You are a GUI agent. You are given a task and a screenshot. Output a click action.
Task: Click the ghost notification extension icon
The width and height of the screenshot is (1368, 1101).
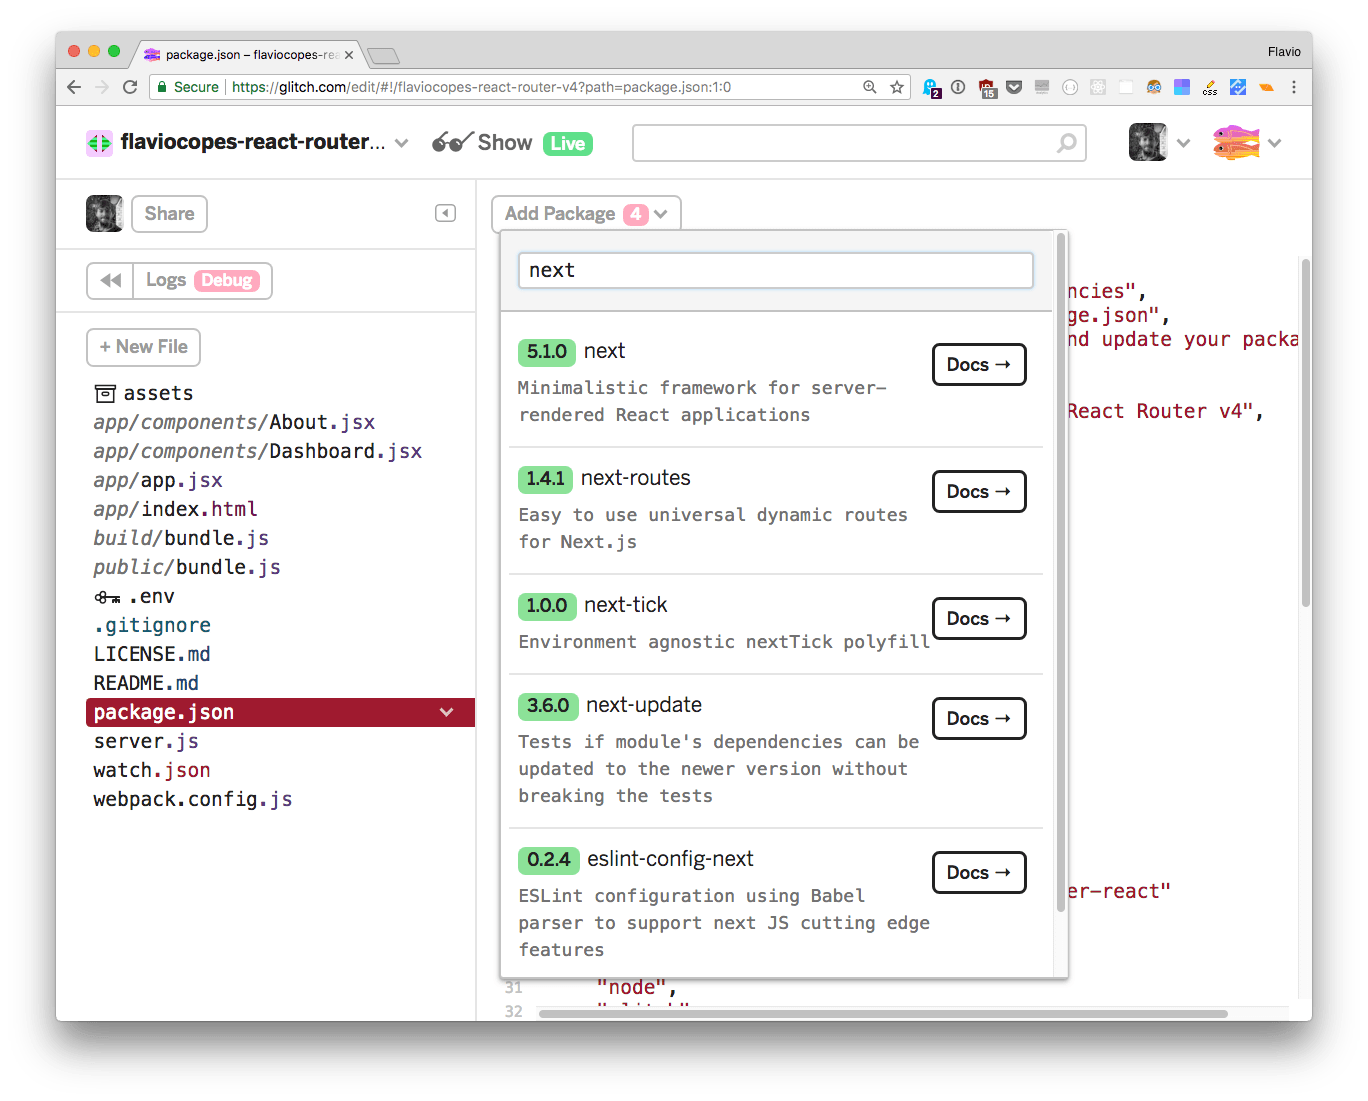click(x=931, y=88)
